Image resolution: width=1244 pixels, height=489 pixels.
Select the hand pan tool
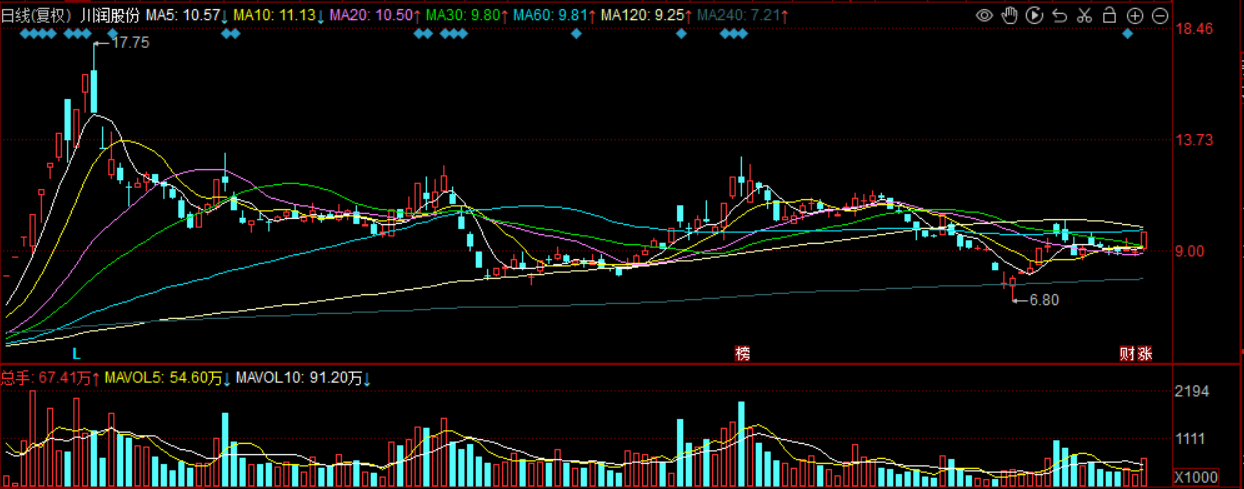[x=1009, y=16]
